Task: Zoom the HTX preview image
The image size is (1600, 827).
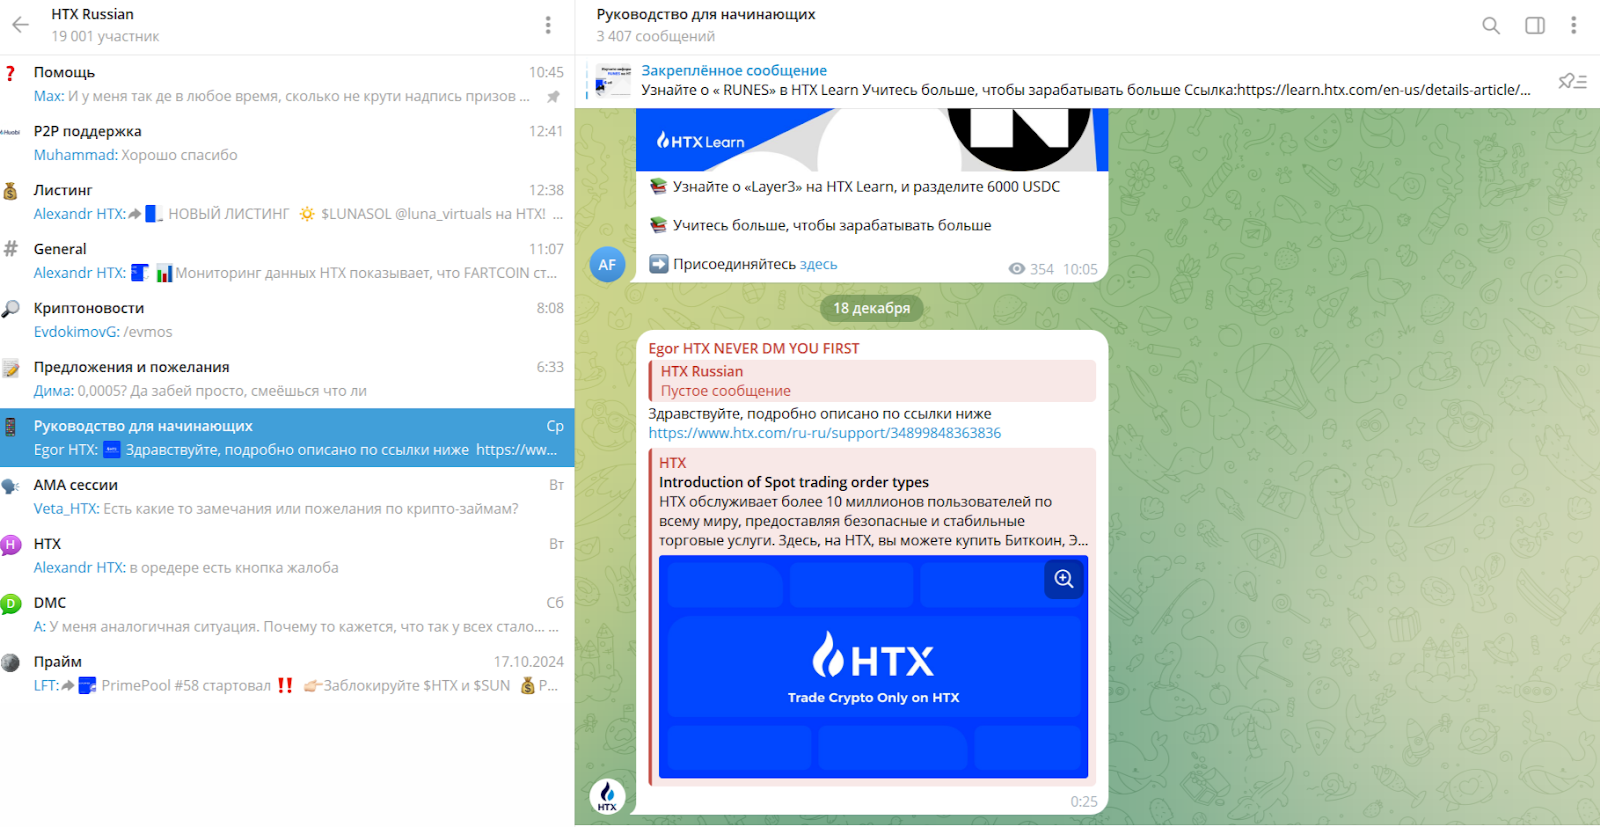Action: (x=1064, y=579)
